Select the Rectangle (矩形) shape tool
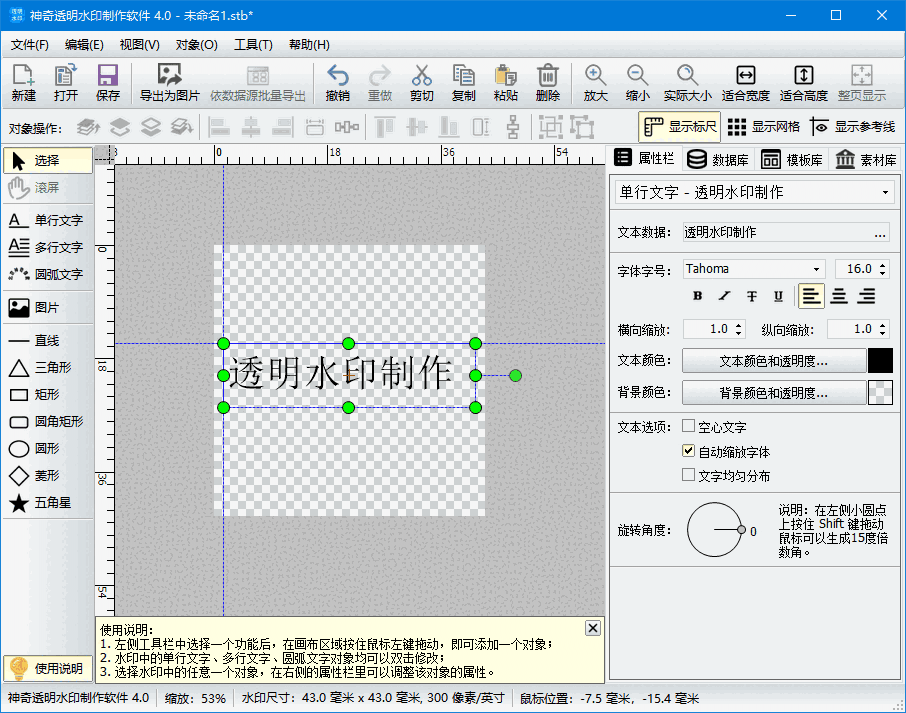 click(46, 396)
